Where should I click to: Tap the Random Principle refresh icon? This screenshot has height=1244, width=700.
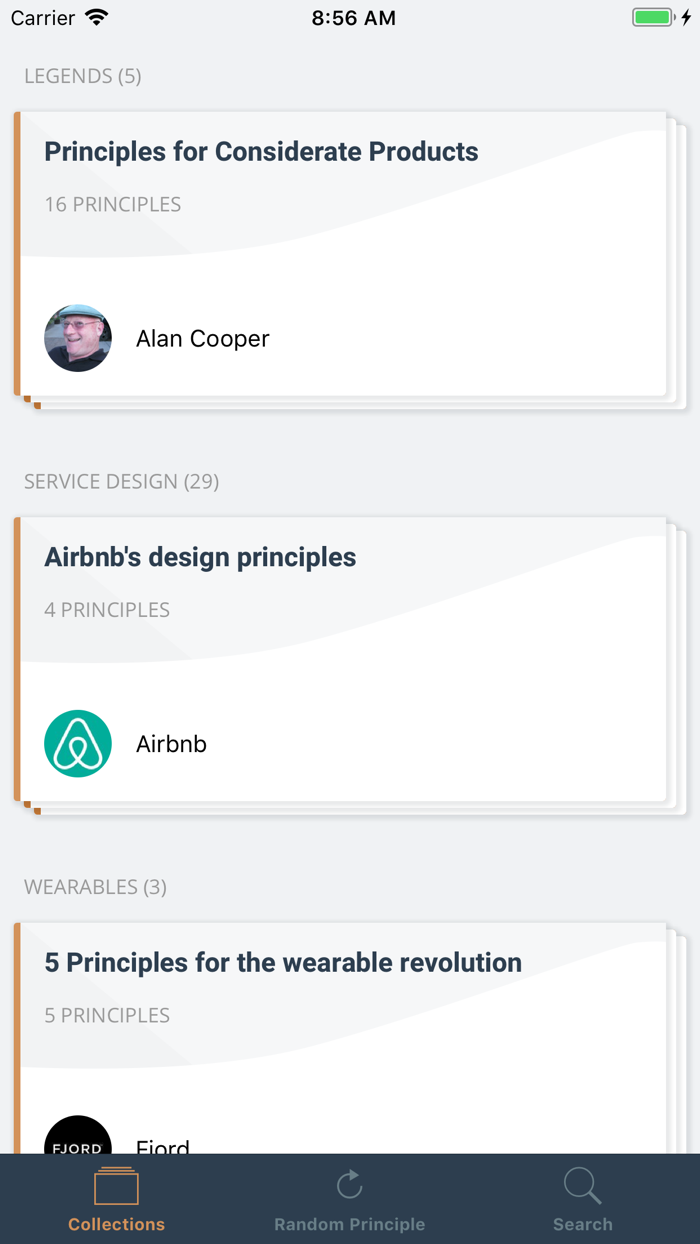349,1184
